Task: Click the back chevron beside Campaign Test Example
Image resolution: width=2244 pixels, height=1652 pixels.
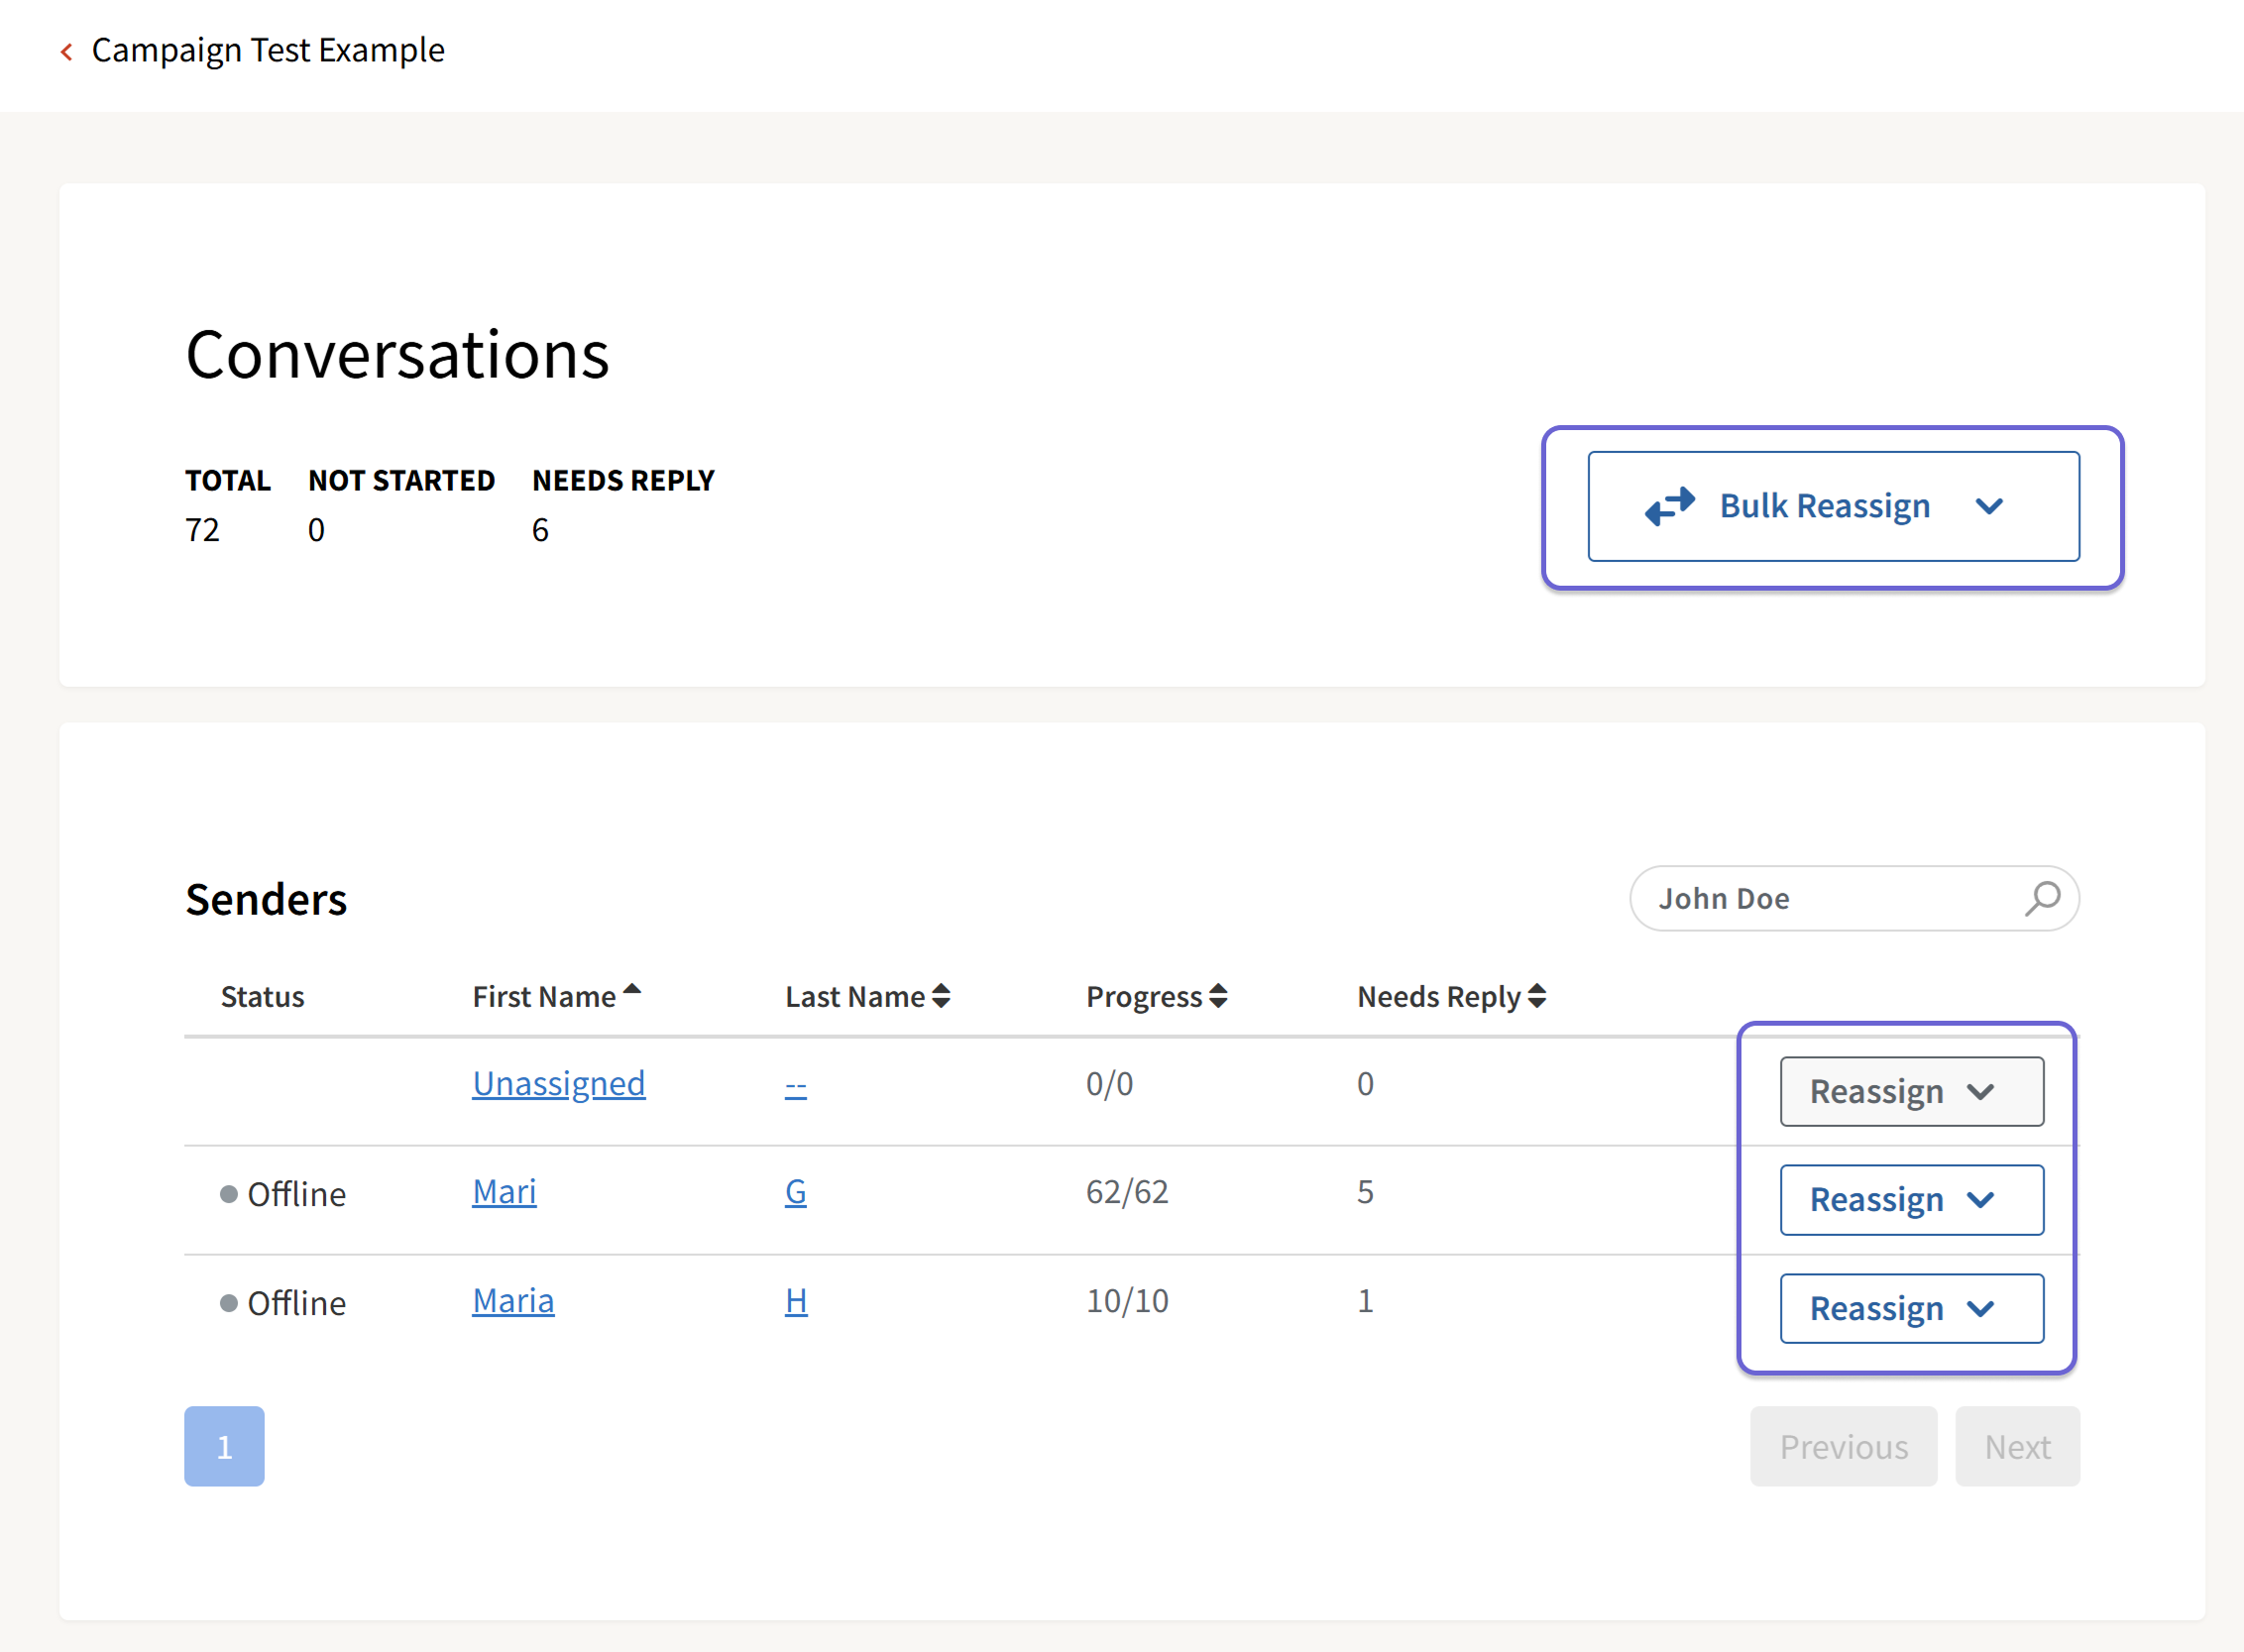Action: 66,51
